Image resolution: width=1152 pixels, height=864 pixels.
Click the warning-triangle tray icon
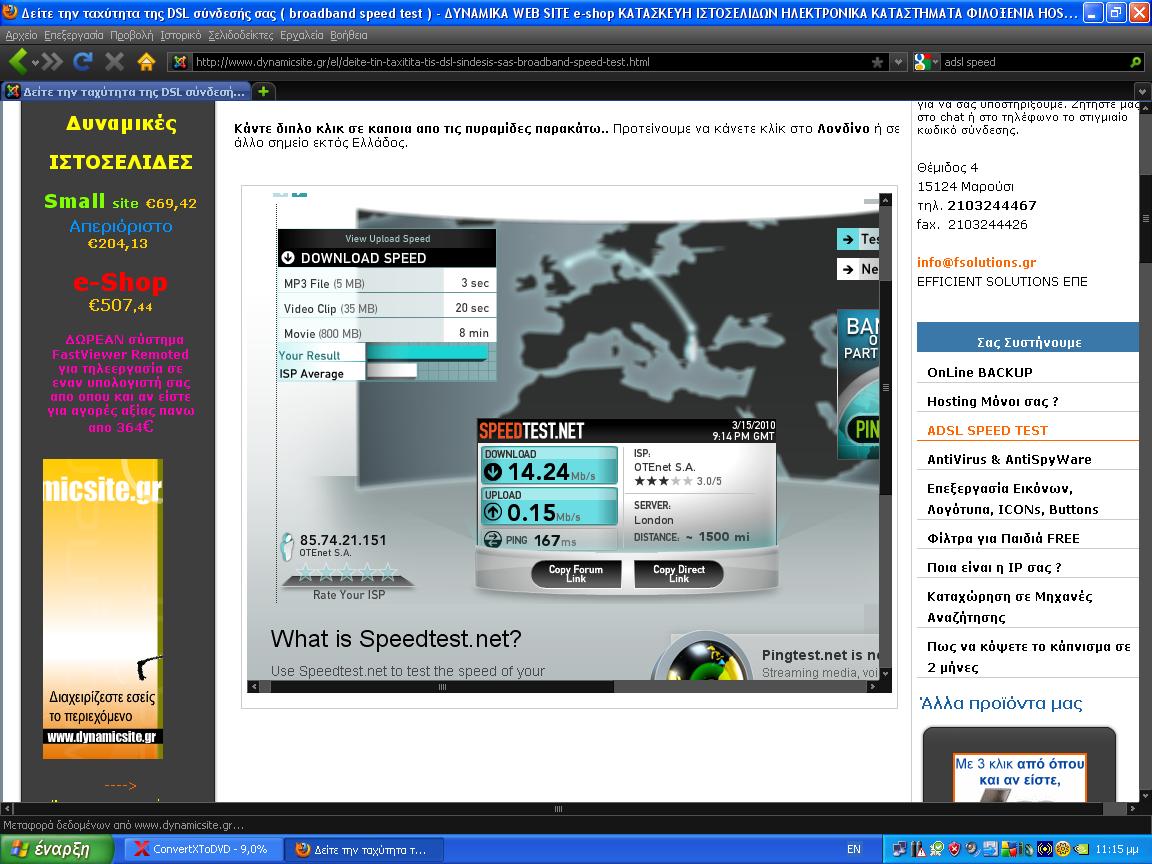point(918,849)
